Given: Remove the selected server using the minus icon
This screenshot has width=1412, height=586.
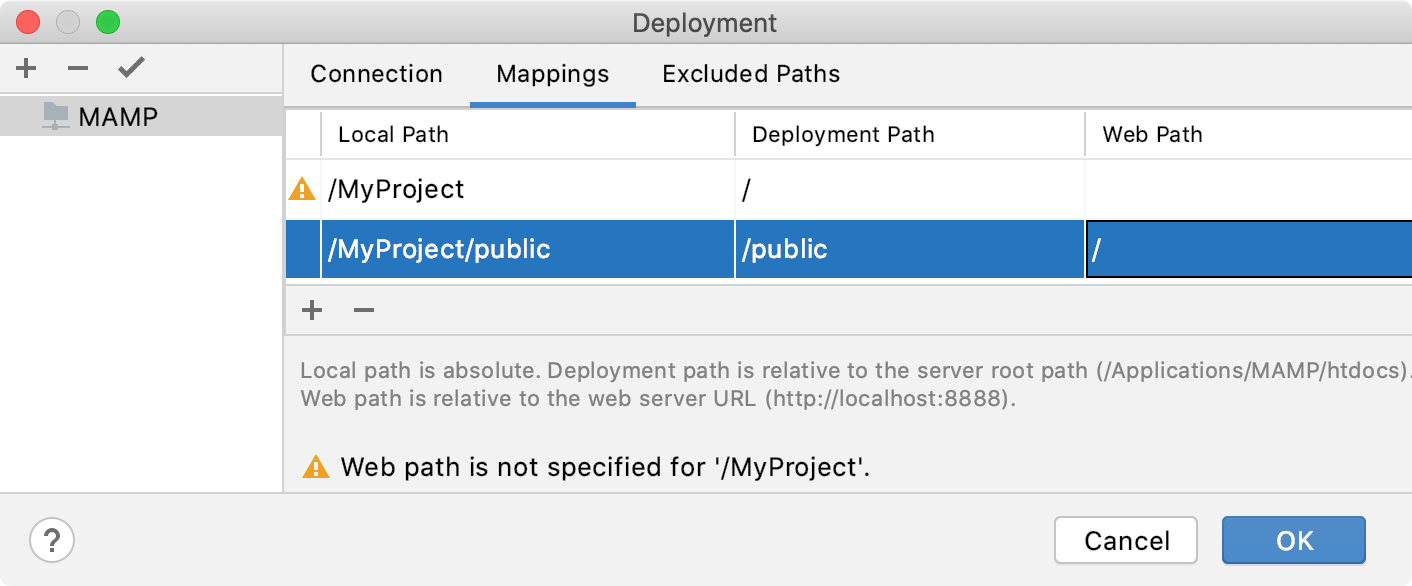Looking at the screenshot, I should [77, 68].
